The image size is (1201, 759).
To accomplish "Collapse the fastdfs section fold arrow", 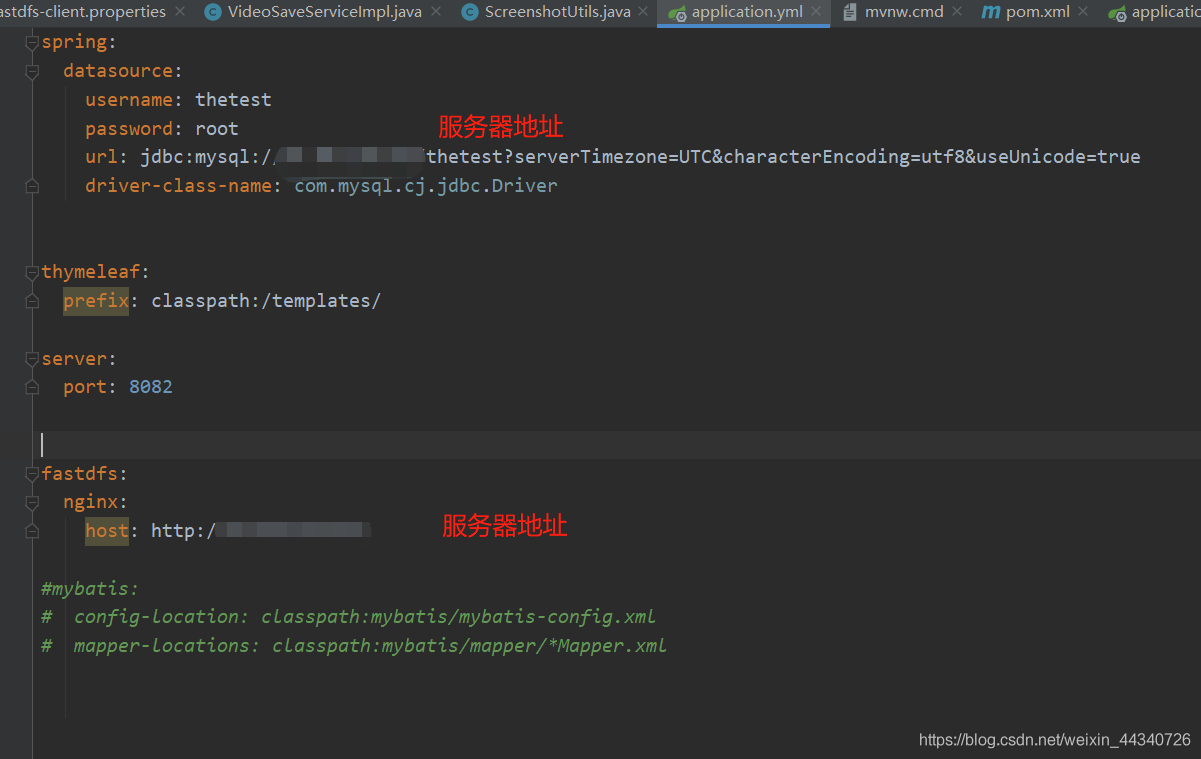I will click(x=31, y=472).
